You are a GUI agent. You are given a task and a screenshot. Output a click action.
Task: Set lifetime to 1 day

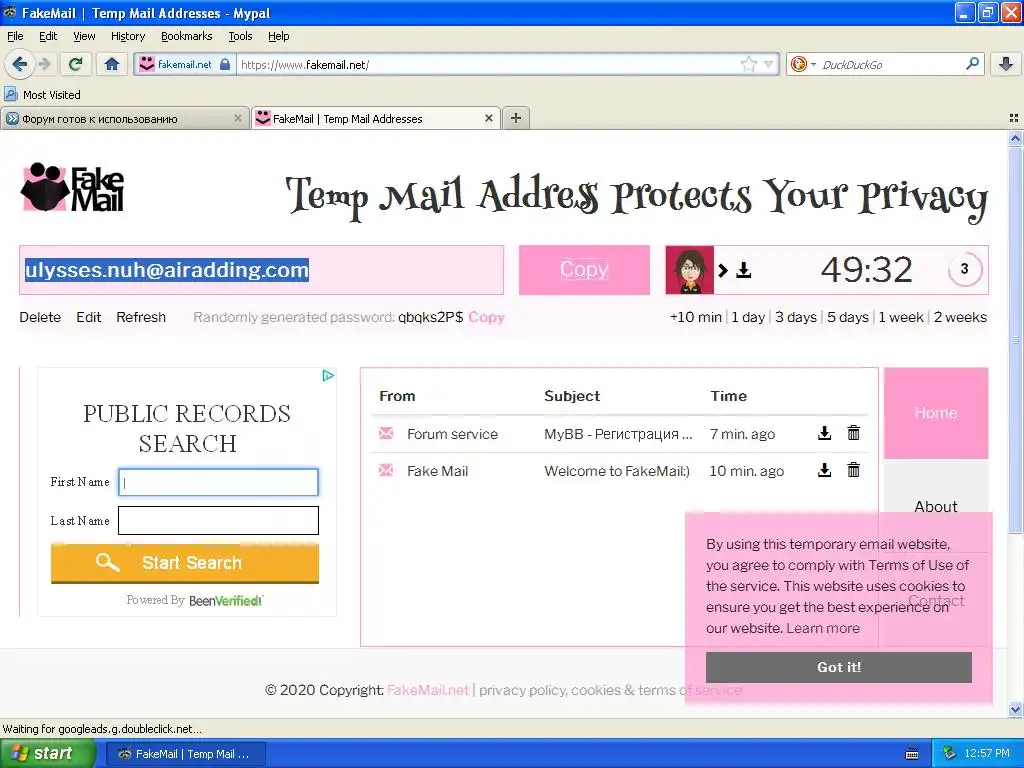tap(748, 317)
